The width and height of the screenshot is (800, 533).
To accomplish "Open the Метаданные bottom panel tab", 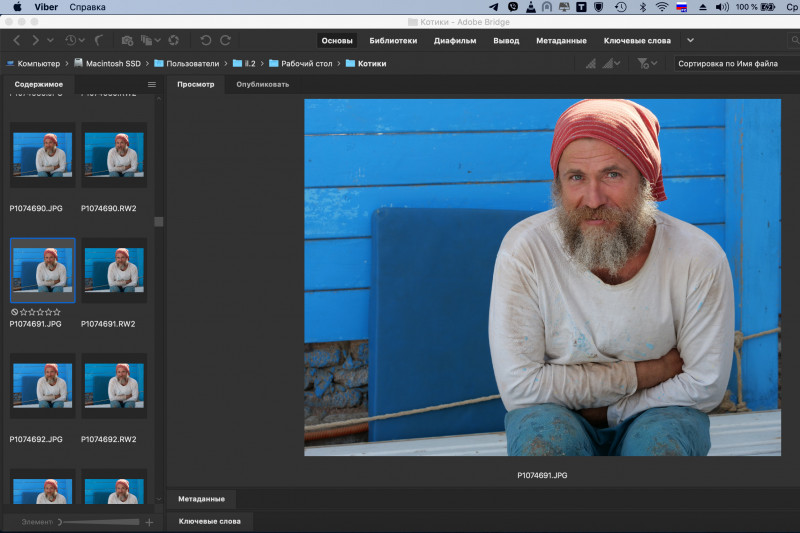I will (x=202, y=499).
